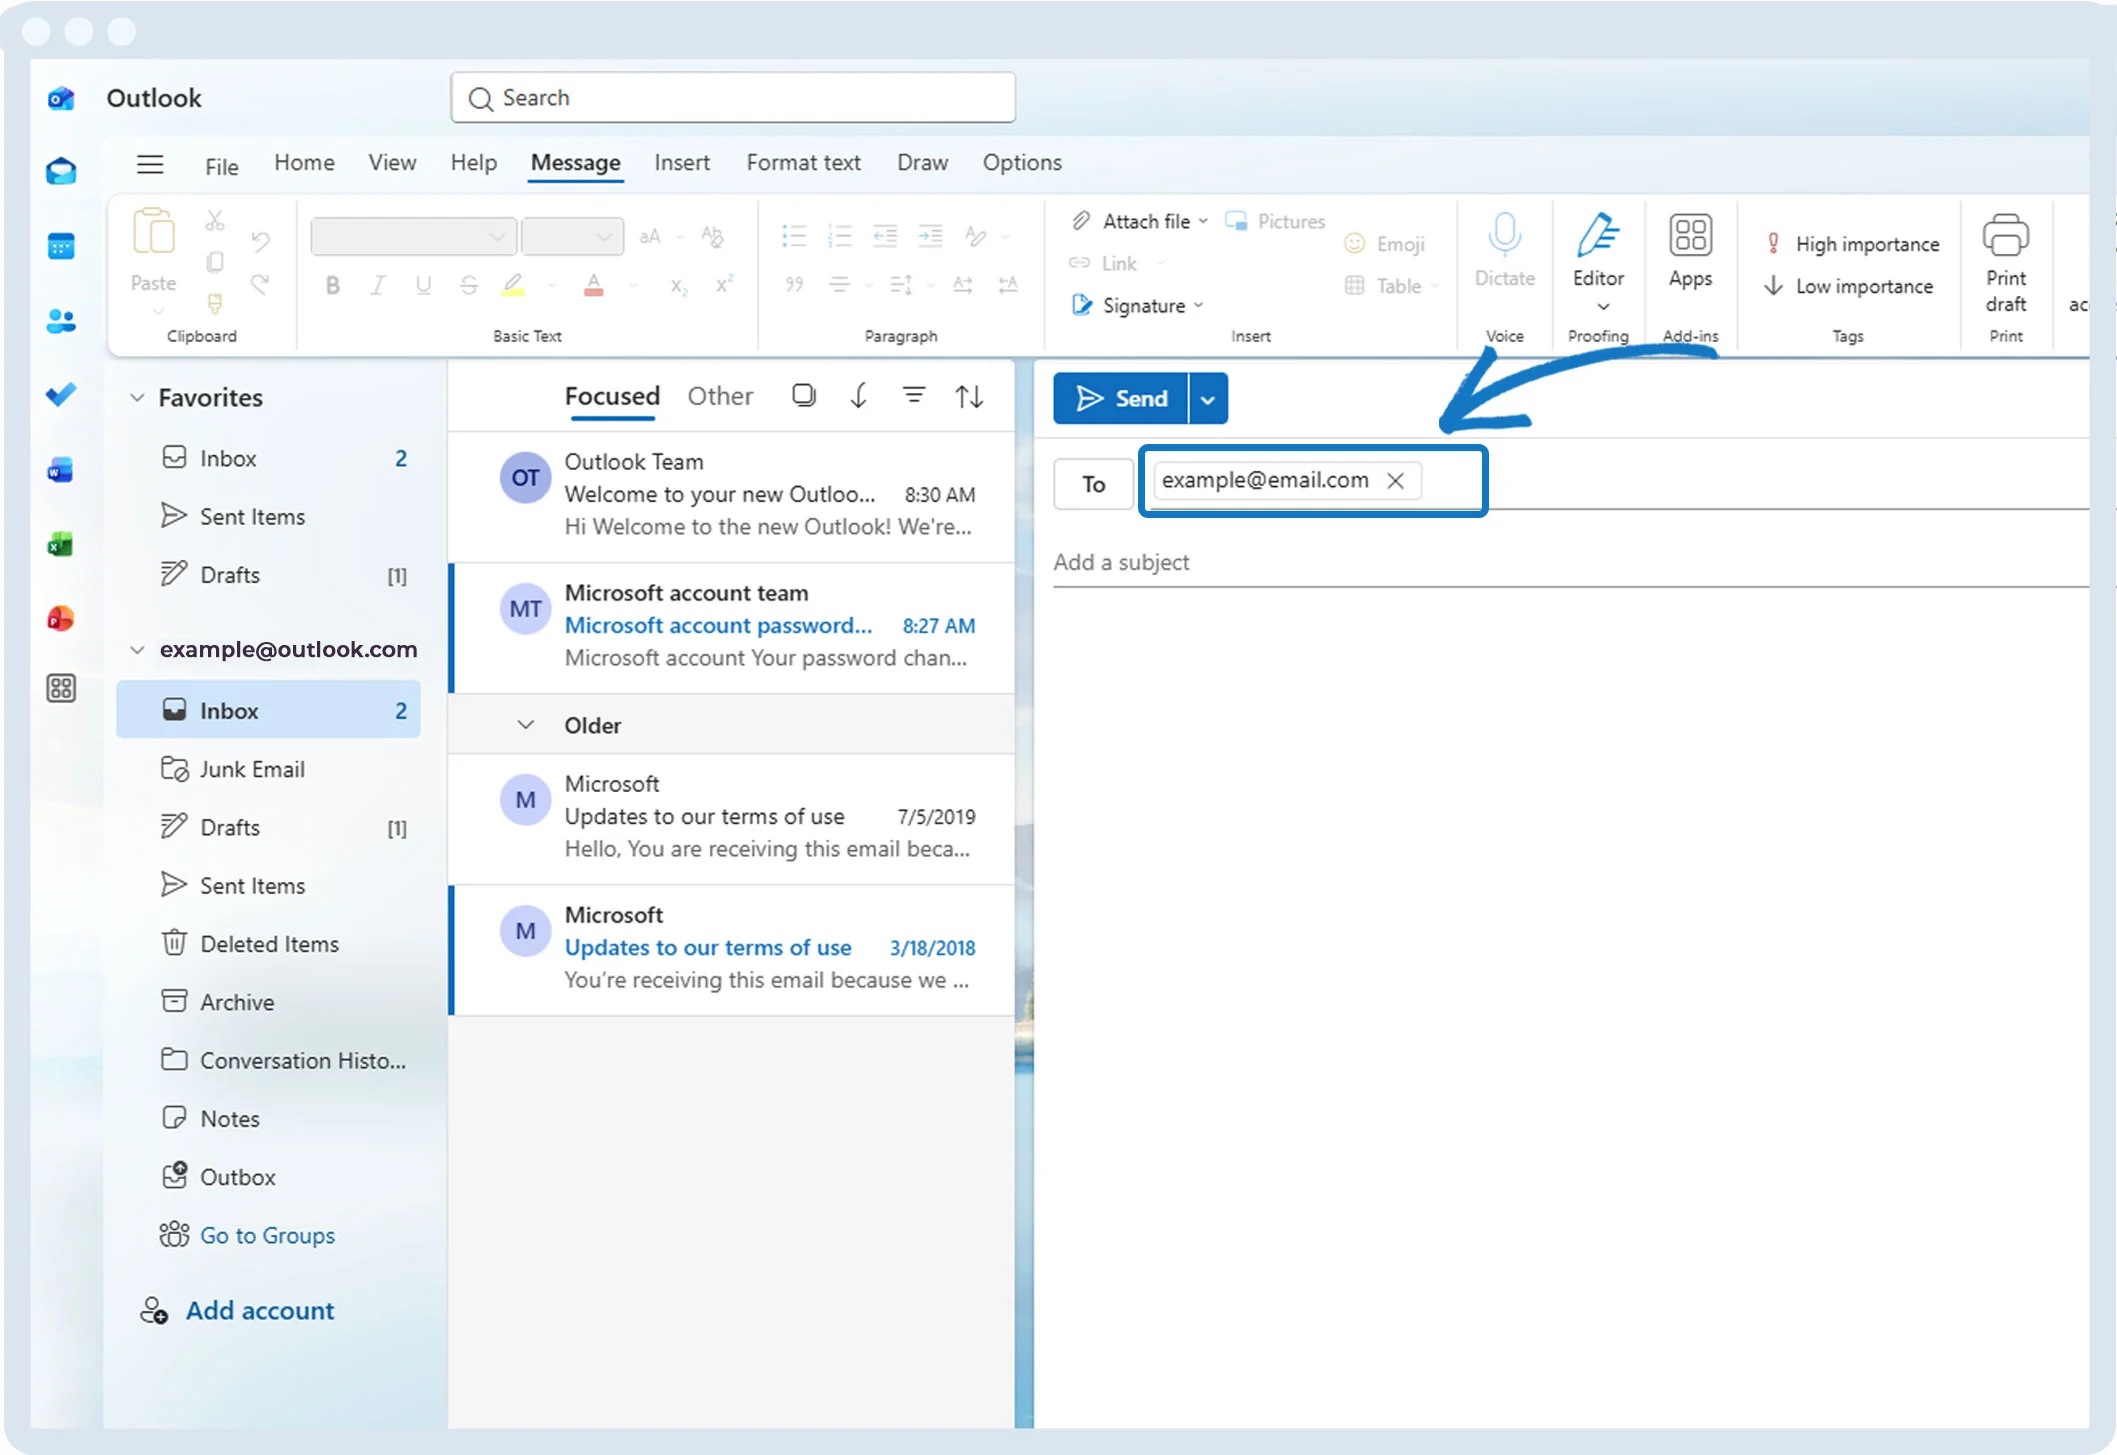2117x1455 pixels.
Task: Open the Outlook Team welcome email
Action: pyautogui.click(x=733, y=495)
